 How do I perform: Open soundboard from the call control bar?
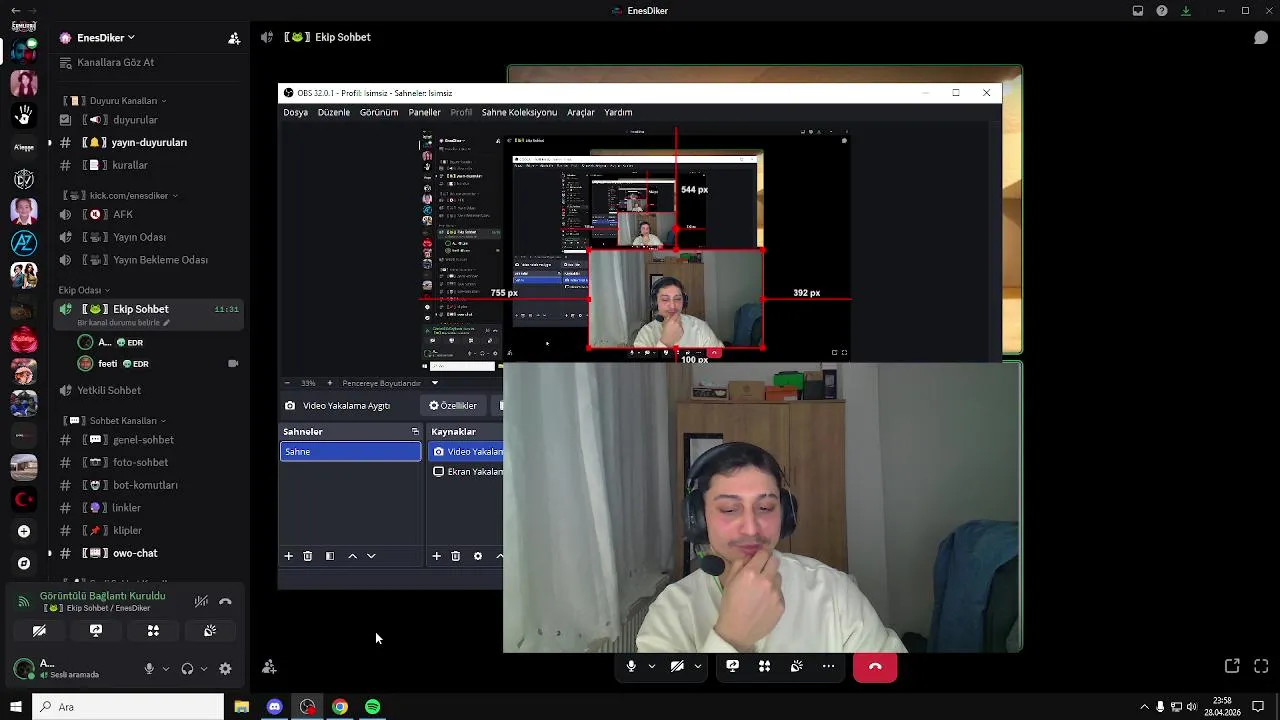(x=796, y=666)
